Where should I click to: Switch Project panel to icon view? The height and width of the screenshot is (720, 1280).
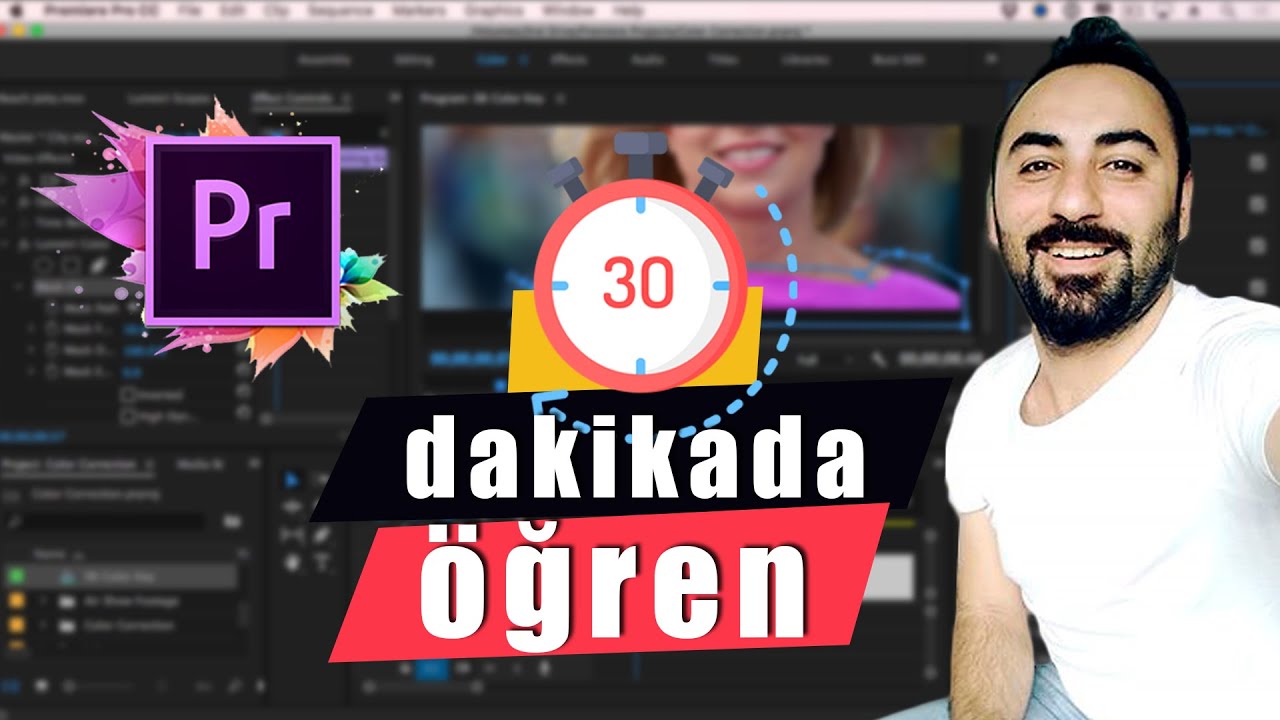(43, 687)
